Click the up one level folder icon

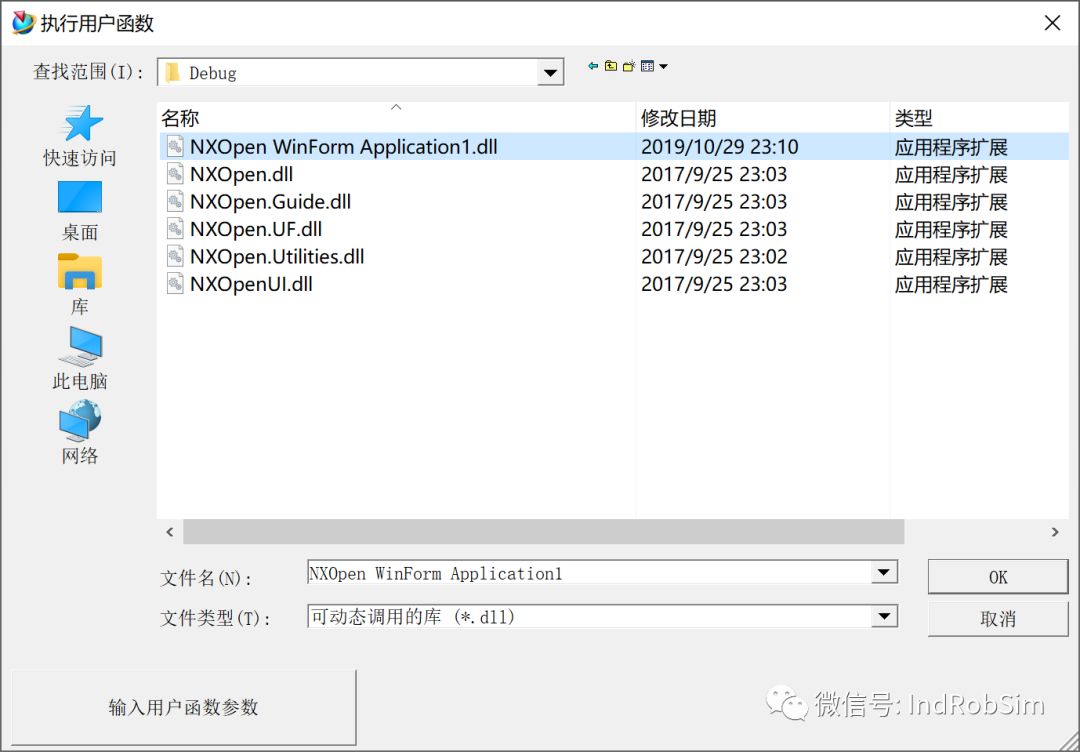[611, 65]
